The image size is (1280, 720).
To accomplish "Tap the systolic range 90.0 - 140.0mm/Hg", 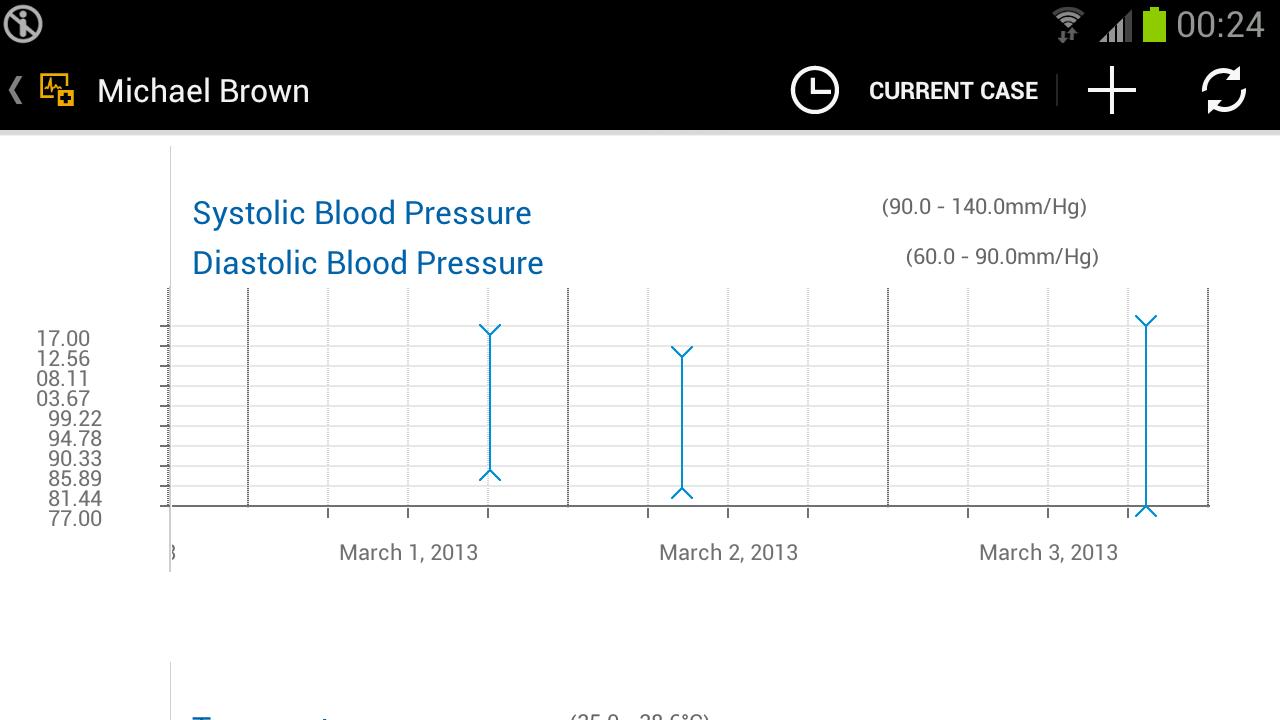I will (983, 207).
